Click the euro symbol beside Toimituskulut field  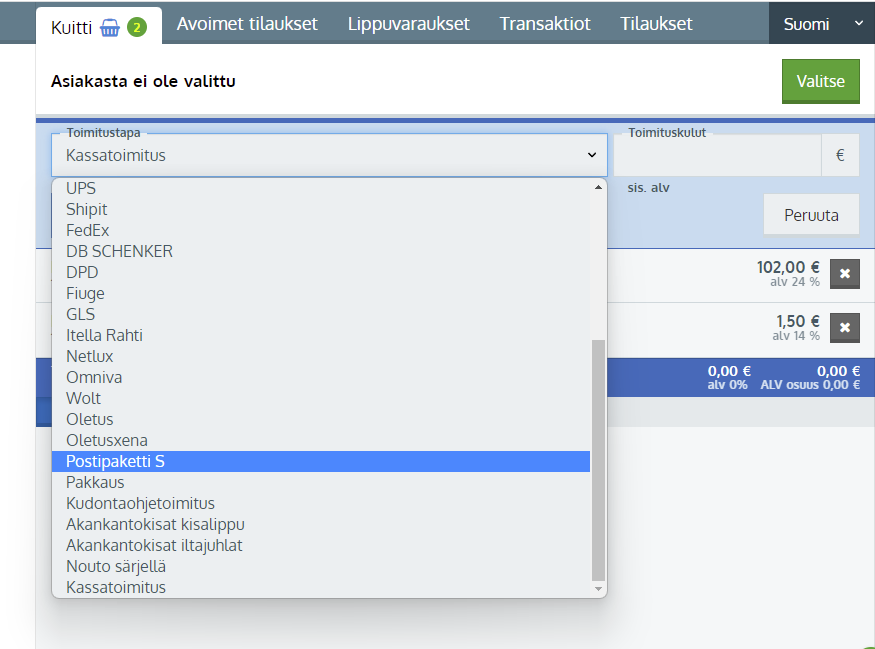pos(840,155)
